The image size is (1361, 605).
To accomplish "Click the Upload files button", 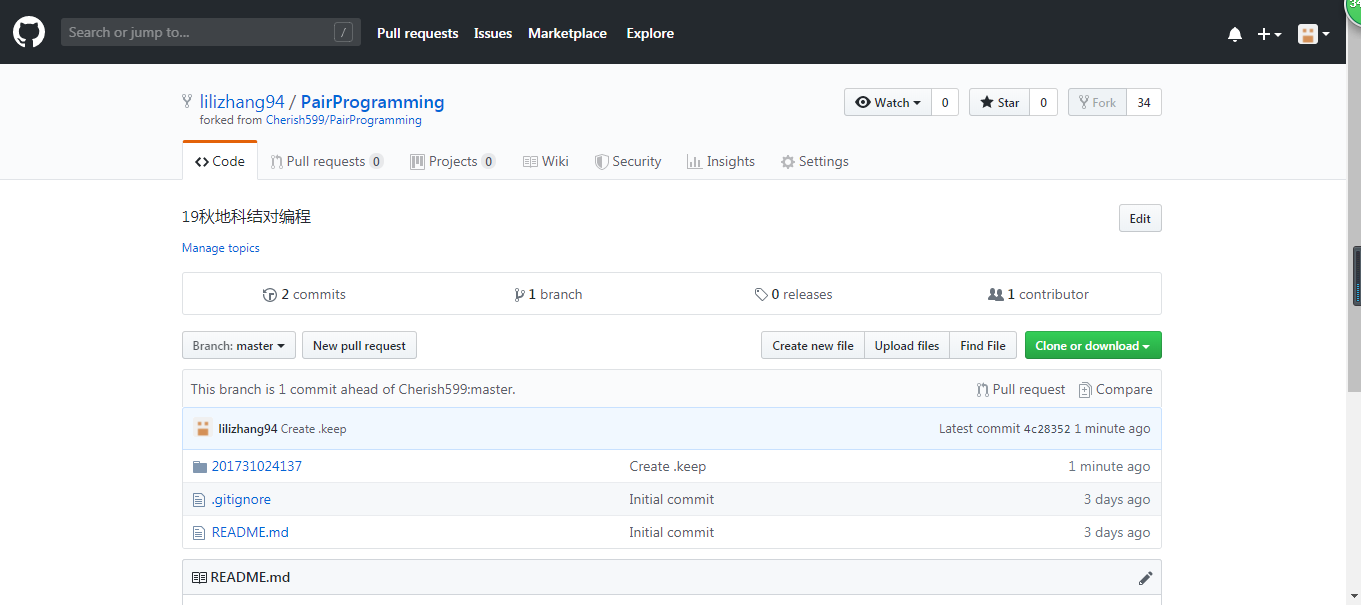I will pos(907,345).
